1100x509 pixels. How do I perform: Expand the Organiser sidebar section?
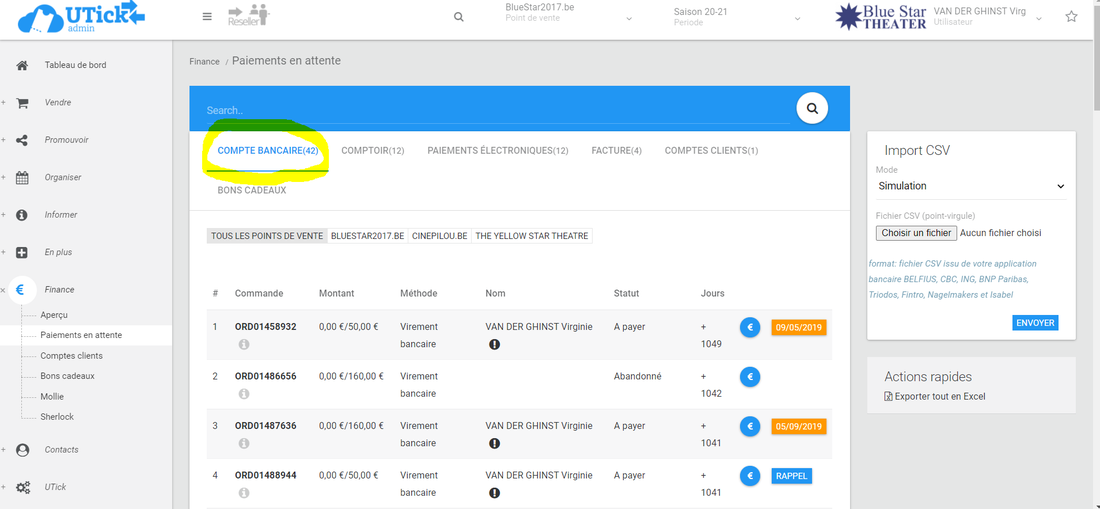[62, 178]
